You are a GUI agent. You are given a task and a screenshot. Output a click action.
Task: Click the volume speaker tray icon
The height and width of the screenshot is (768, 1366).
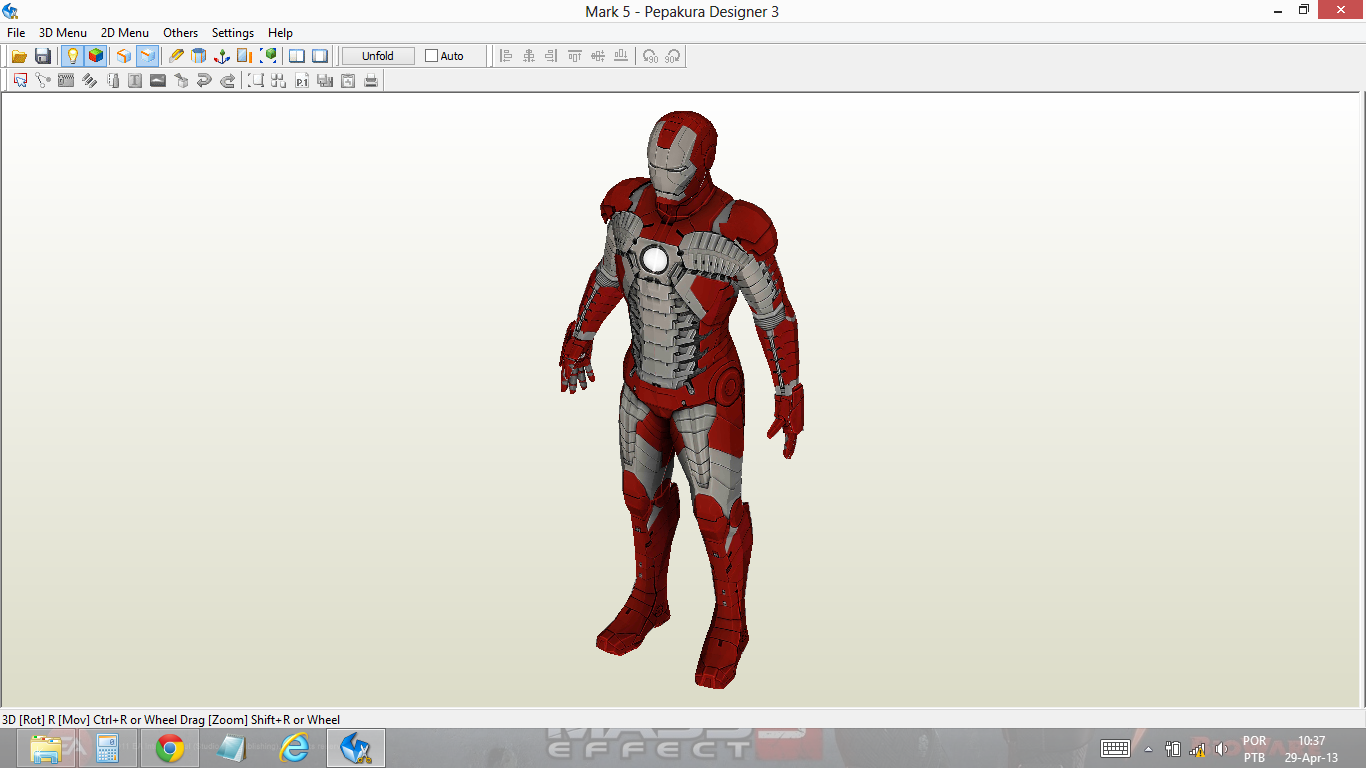[x=1221, y=749]
